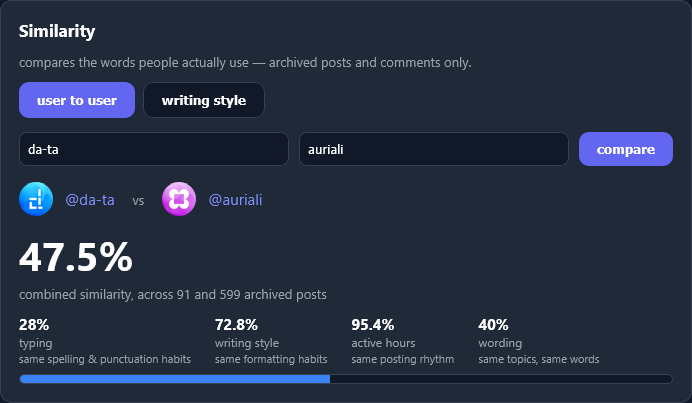Click the pink auriali avatar icon
Image resolution: width=692 pixels, height=403 pixels.
(179, 199)
